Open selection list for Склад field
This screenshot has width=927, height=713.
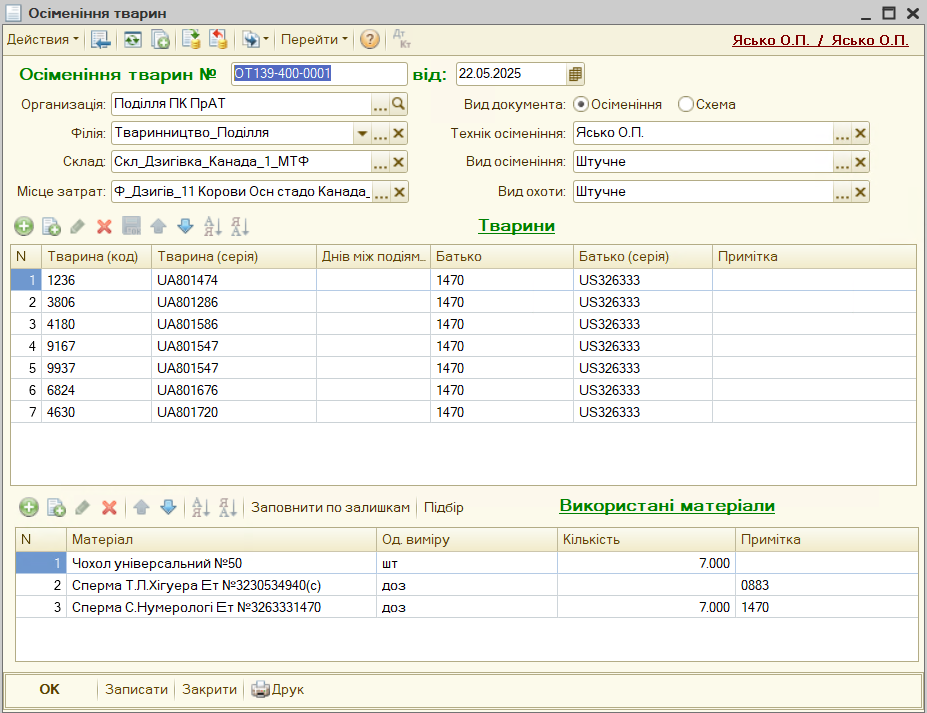click(x=380, y=163)
